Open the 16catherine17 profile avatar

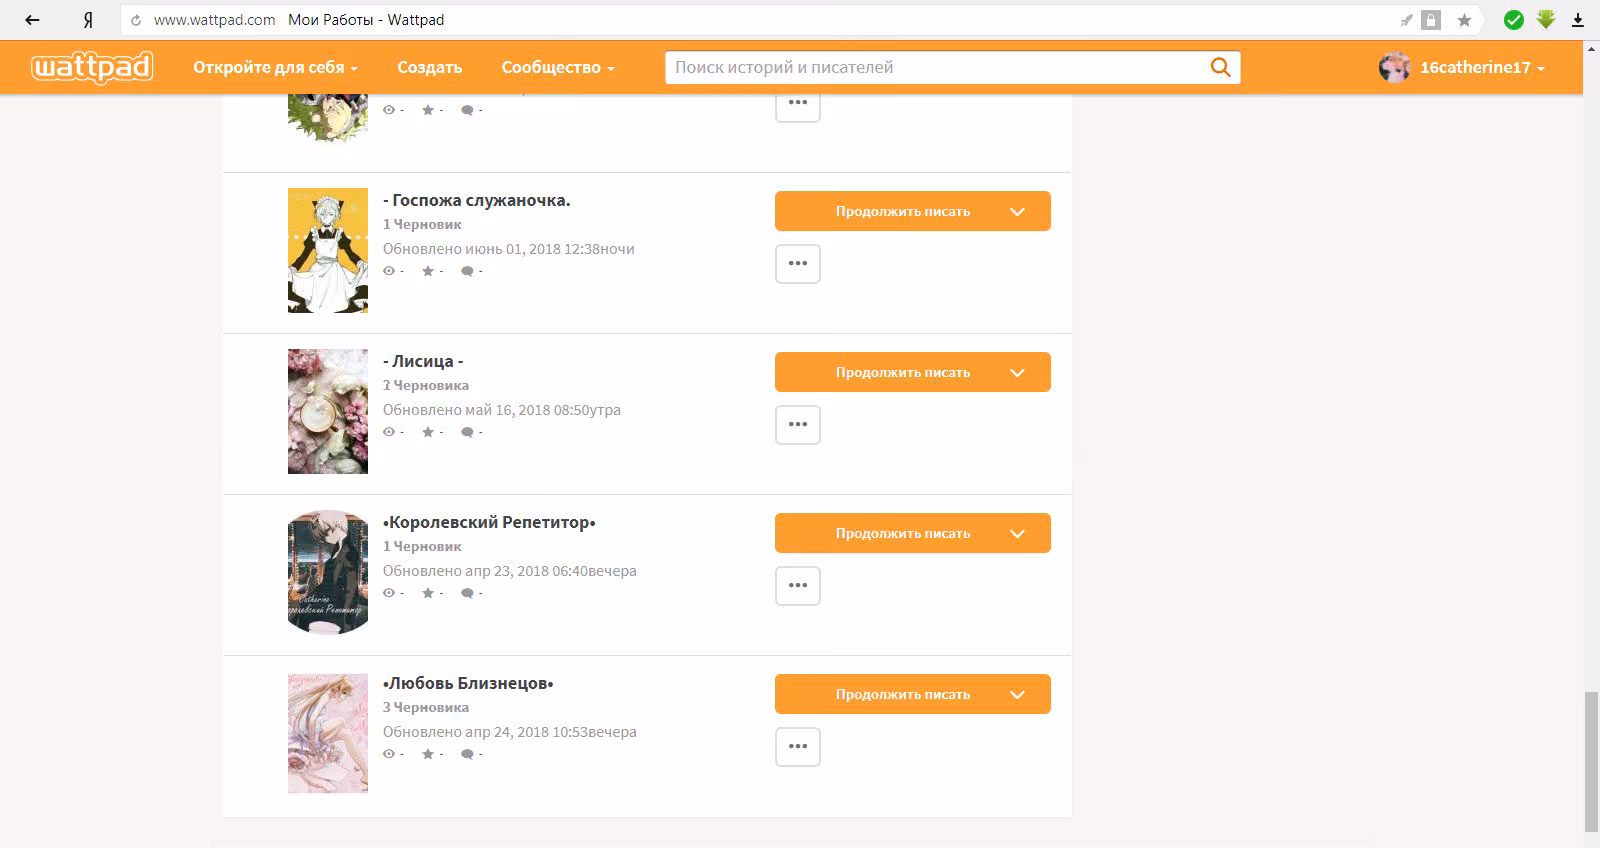(1394, 67)
